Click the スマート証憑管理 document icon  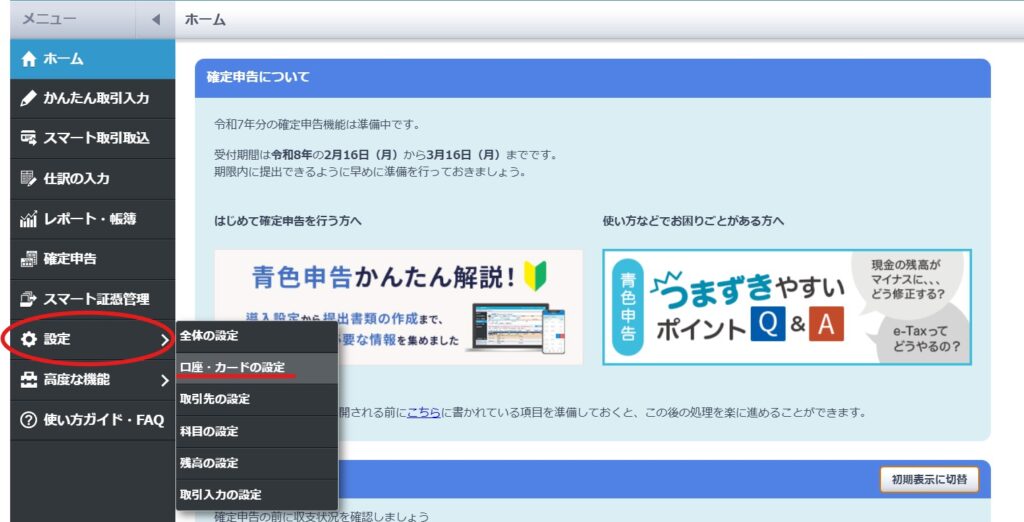coord(29,299)
